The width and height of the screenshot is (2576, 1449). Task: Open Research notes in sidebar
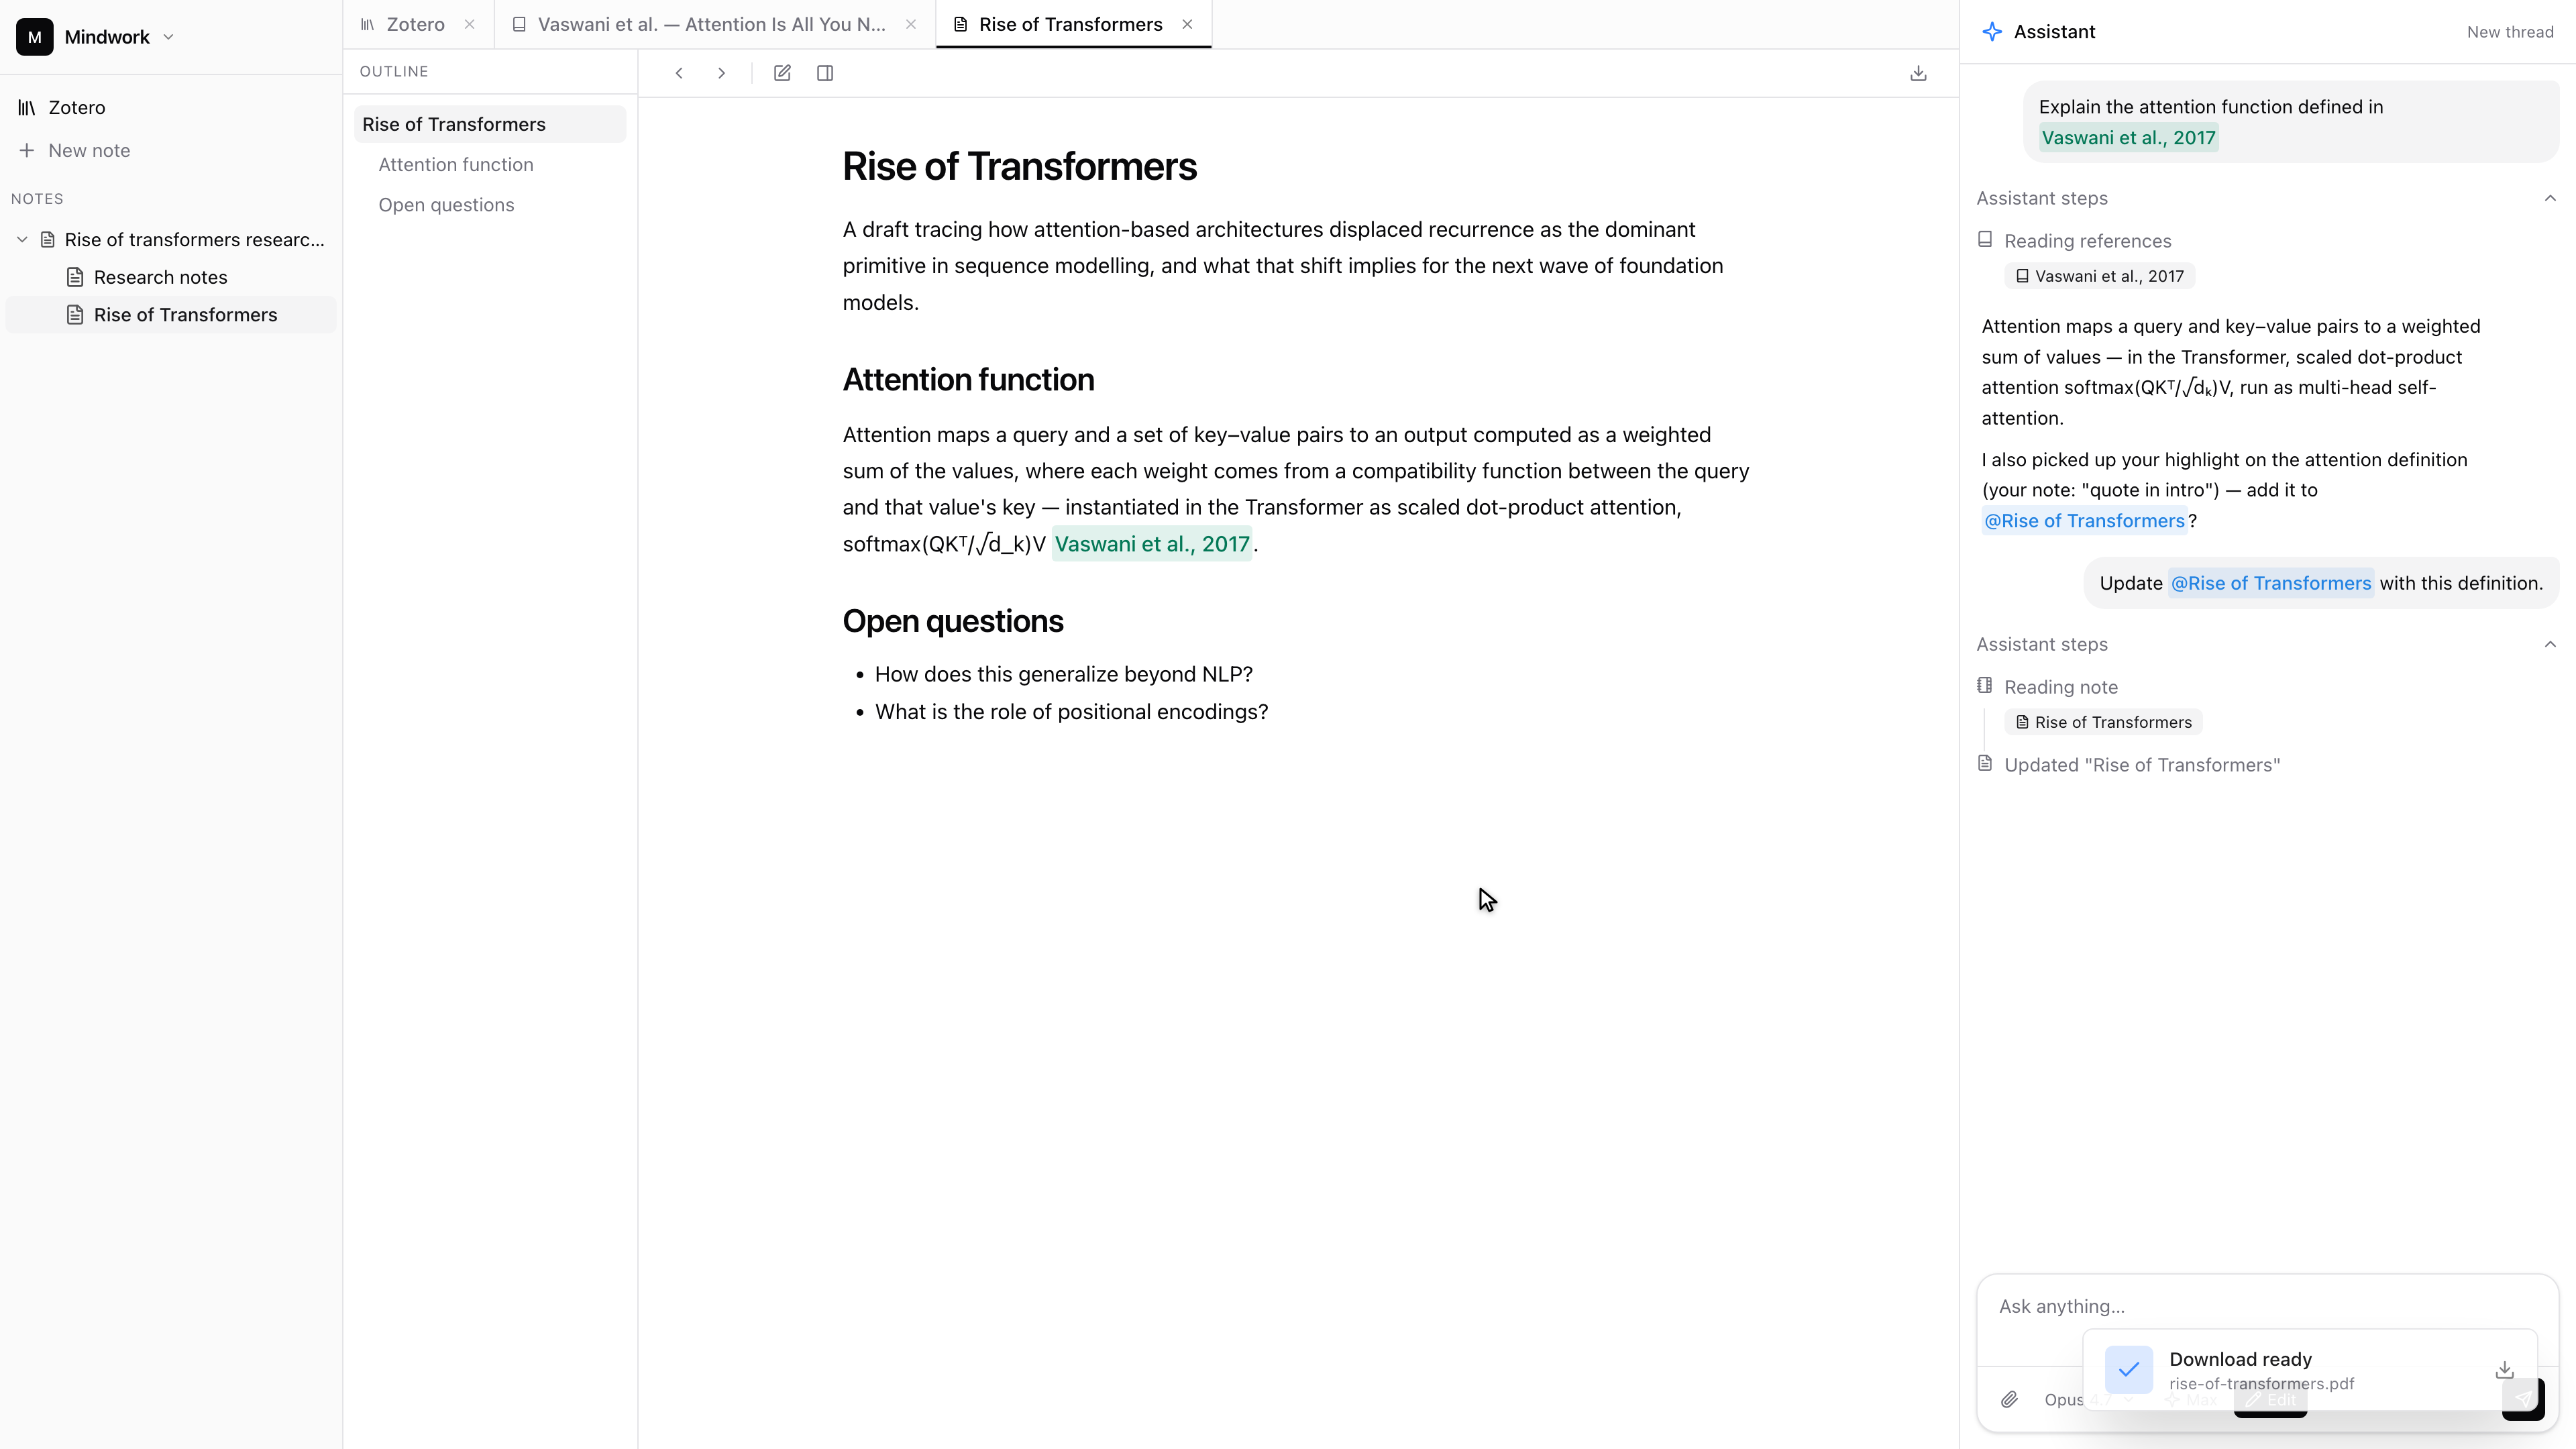160,277
